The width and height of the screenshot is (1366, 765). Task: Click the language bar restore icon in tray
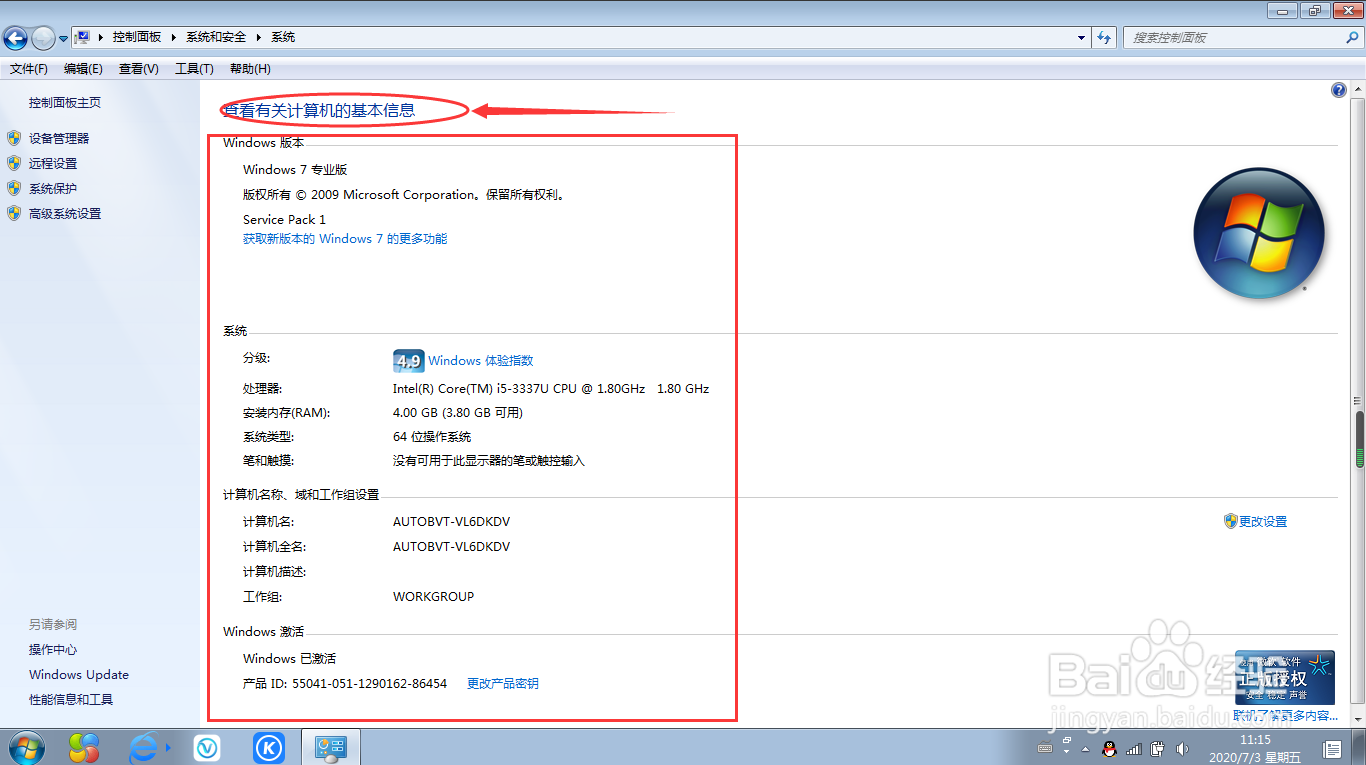pyautogui.click(x=1068, y=740)
